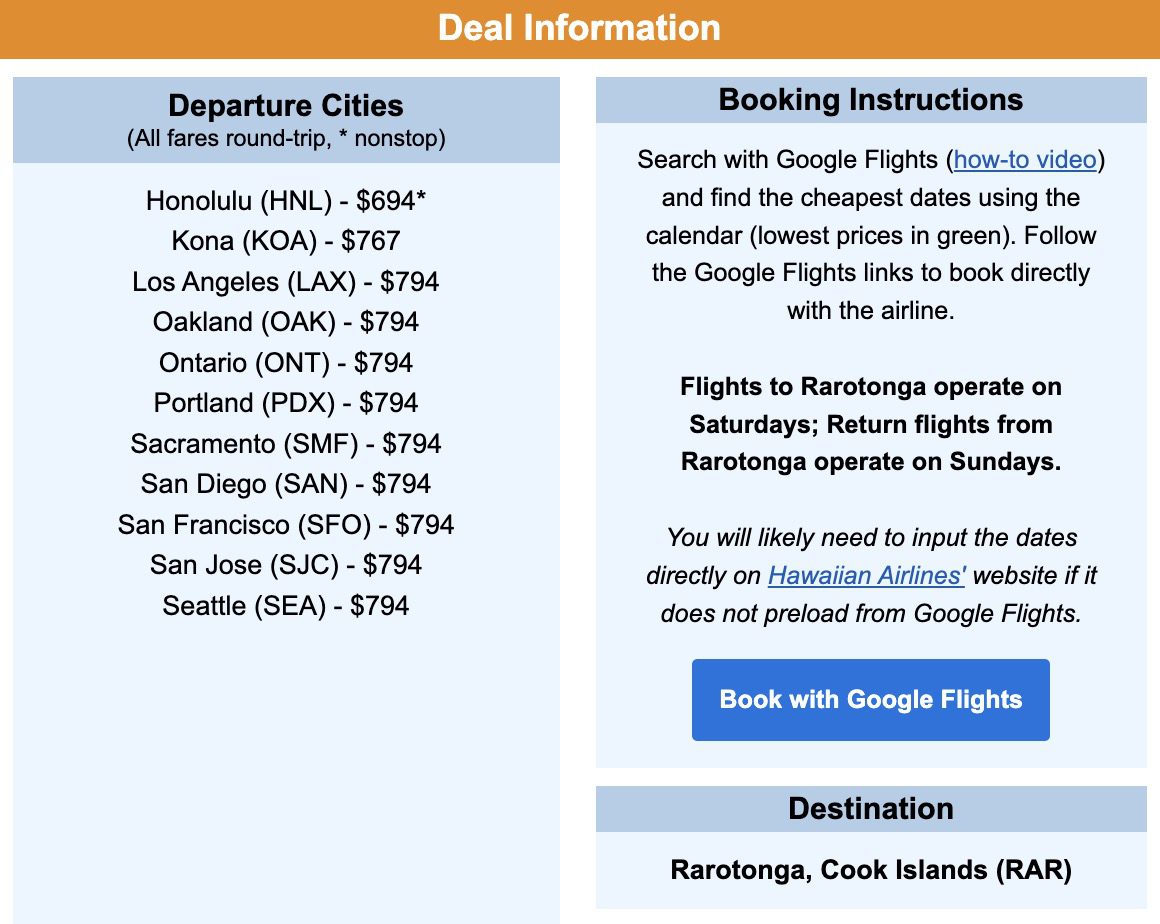The width and height of the screenshot is (1160, 924).
Task: Click the Book with Google Flights button
Action: pyautogui.click(x=870, y=699)
